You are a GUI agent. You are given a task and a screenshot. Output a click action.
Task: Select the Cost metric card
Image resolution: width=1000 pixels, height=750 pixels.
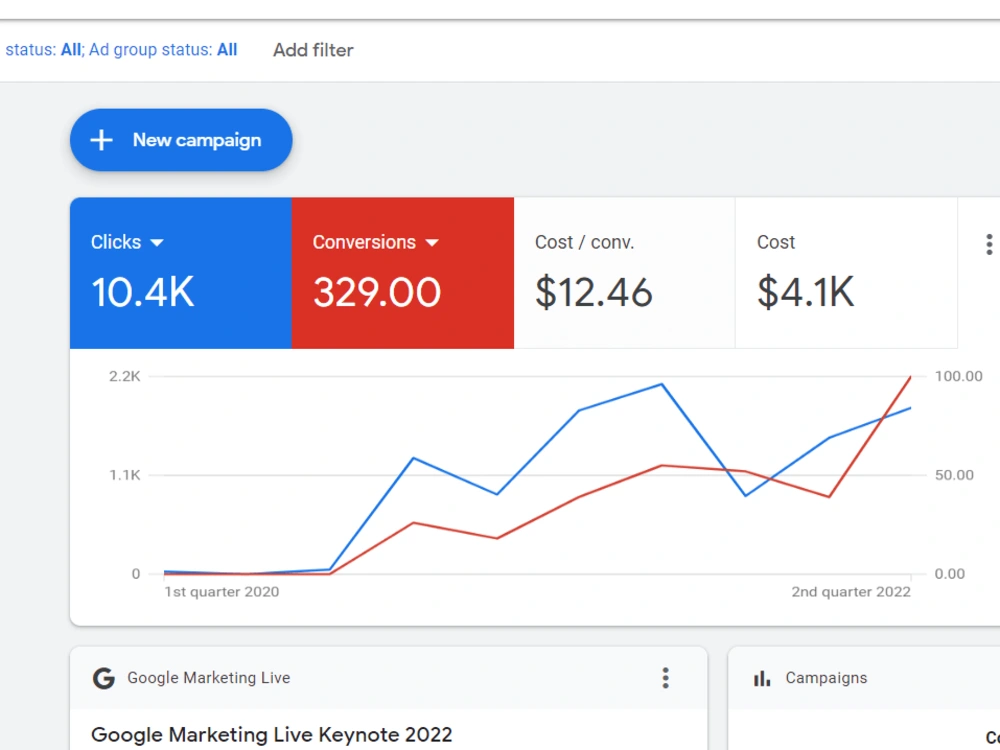pyautogui.click(x=846, y=273)
